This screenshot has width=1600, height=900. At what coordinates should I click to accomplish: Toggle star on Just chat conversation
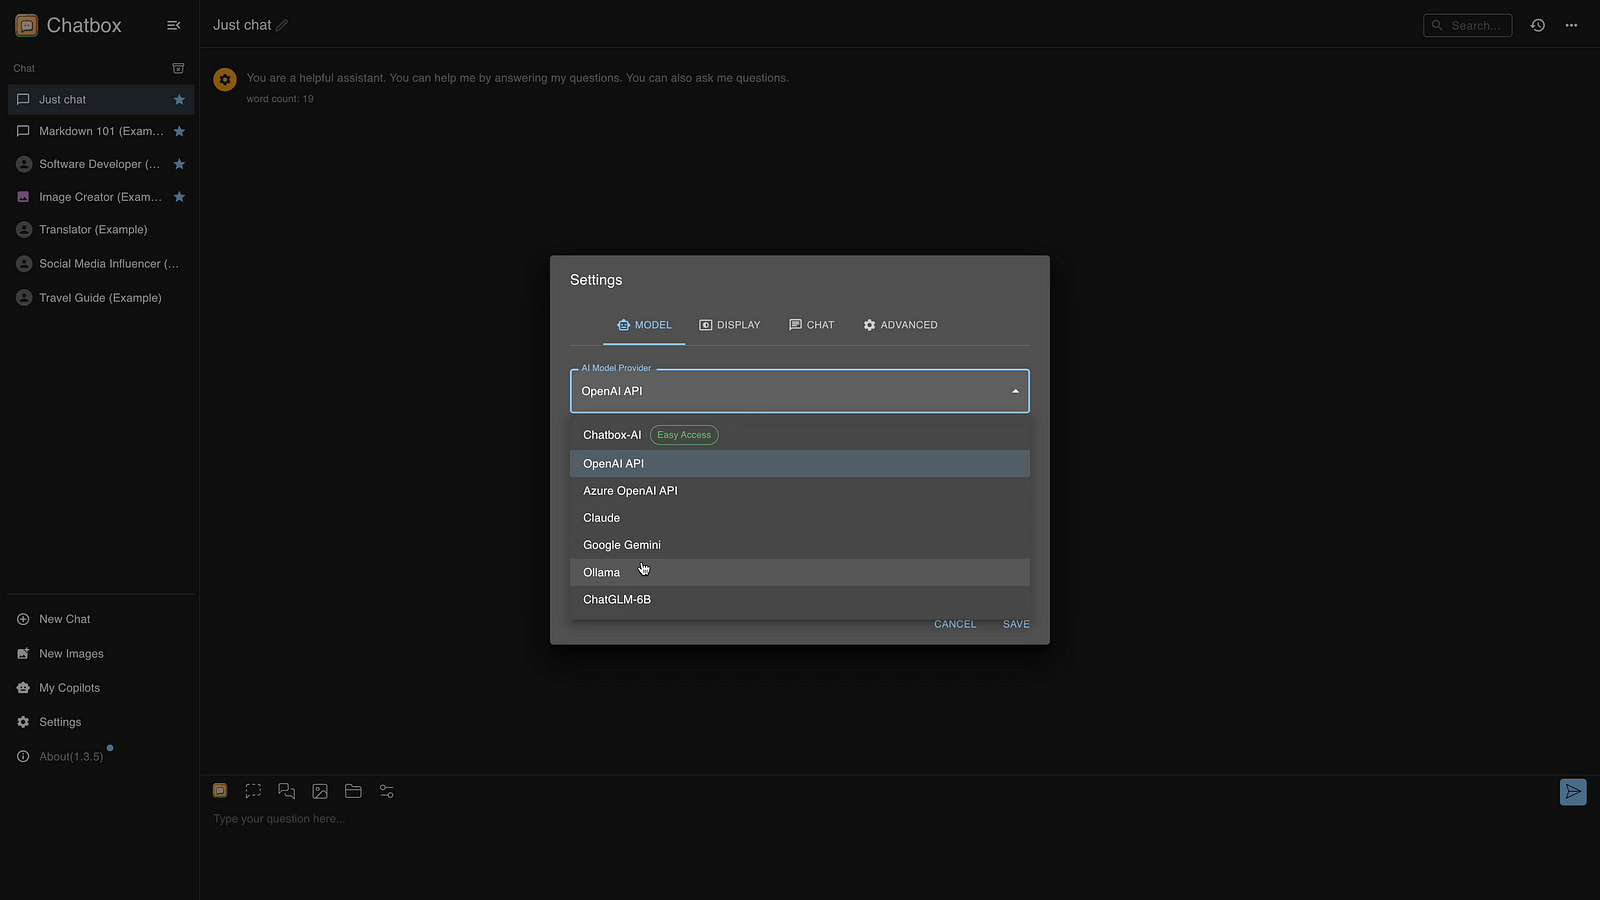(x=179, y=100)
